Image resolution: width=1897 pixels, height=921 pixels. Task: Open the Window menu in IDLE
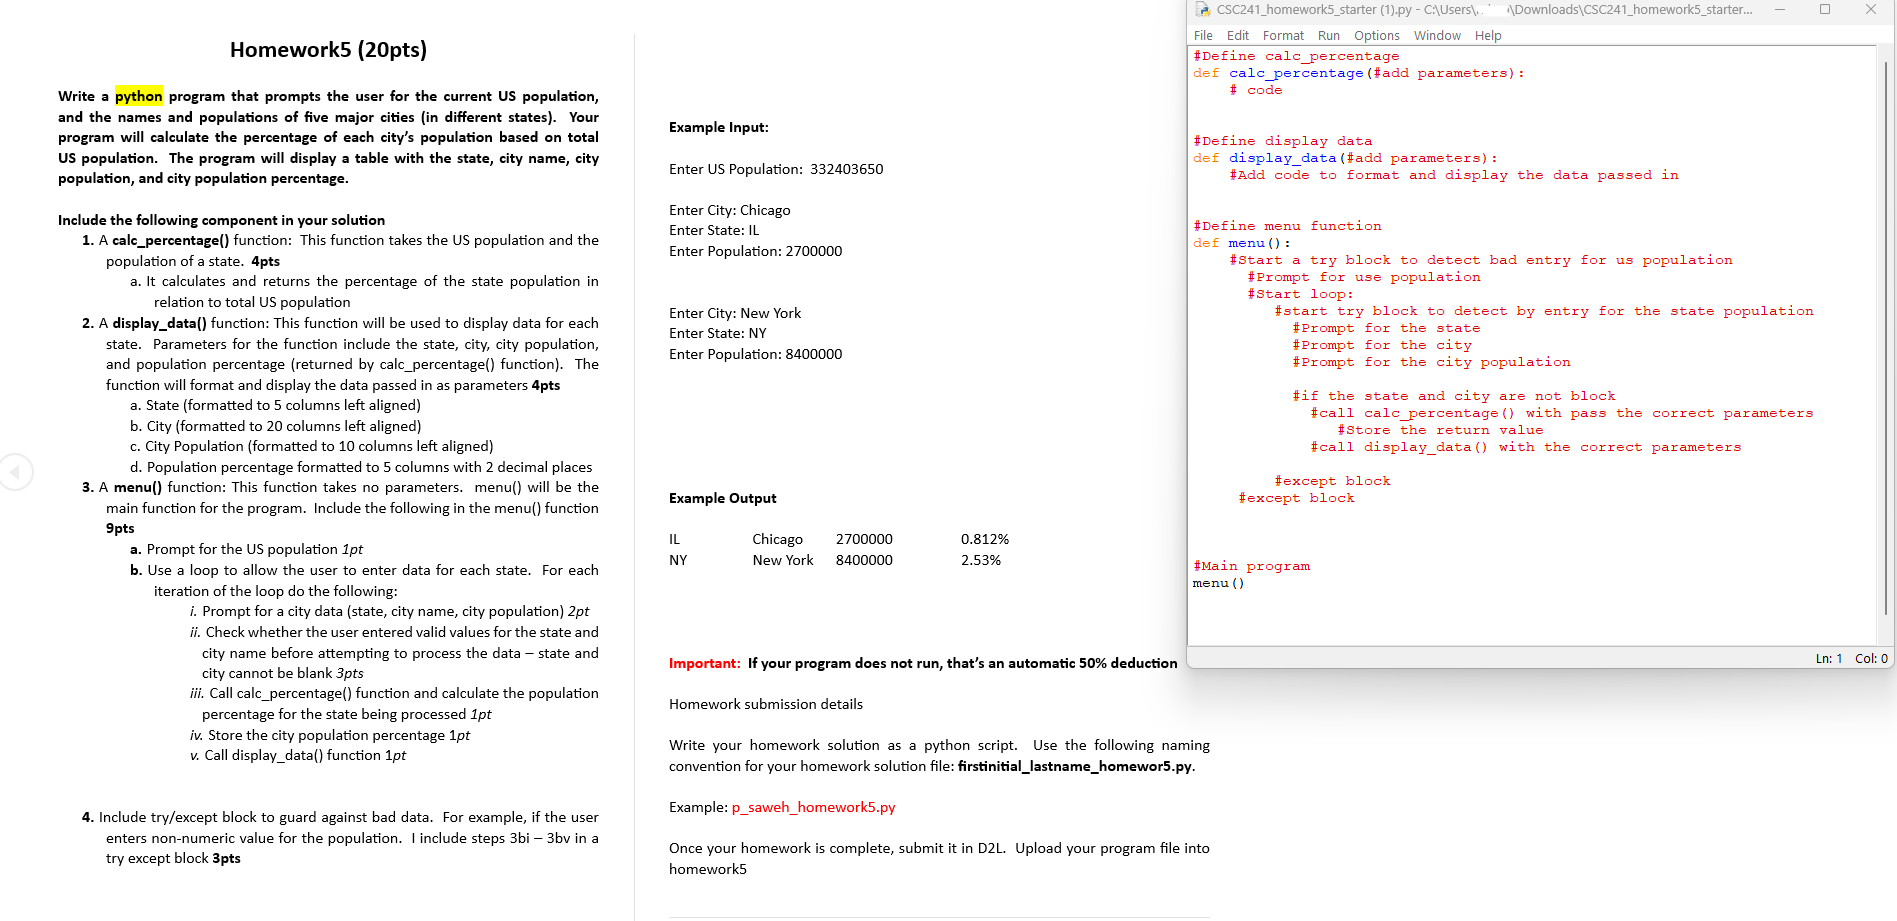[1437, 35]
